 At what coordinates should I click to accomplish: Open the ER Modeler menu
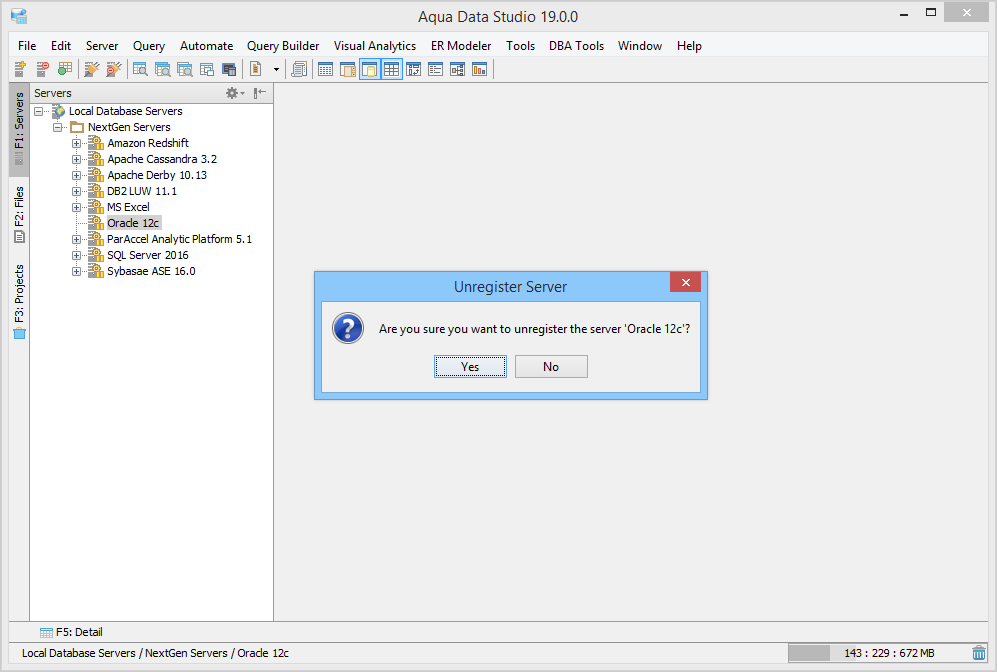point(461,46)
